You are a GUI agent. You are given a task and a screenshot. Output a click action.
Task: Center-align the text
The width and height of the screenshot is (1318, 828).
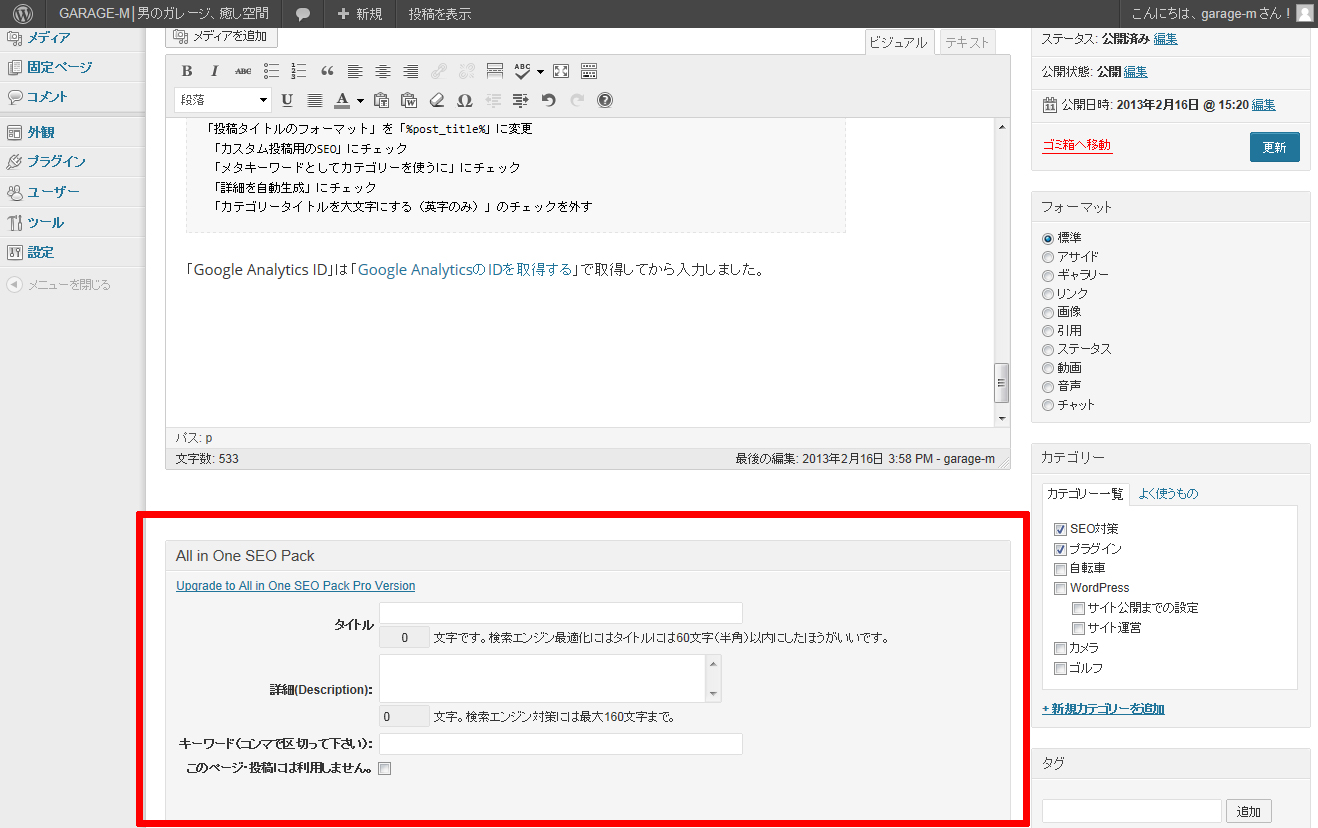383,71
